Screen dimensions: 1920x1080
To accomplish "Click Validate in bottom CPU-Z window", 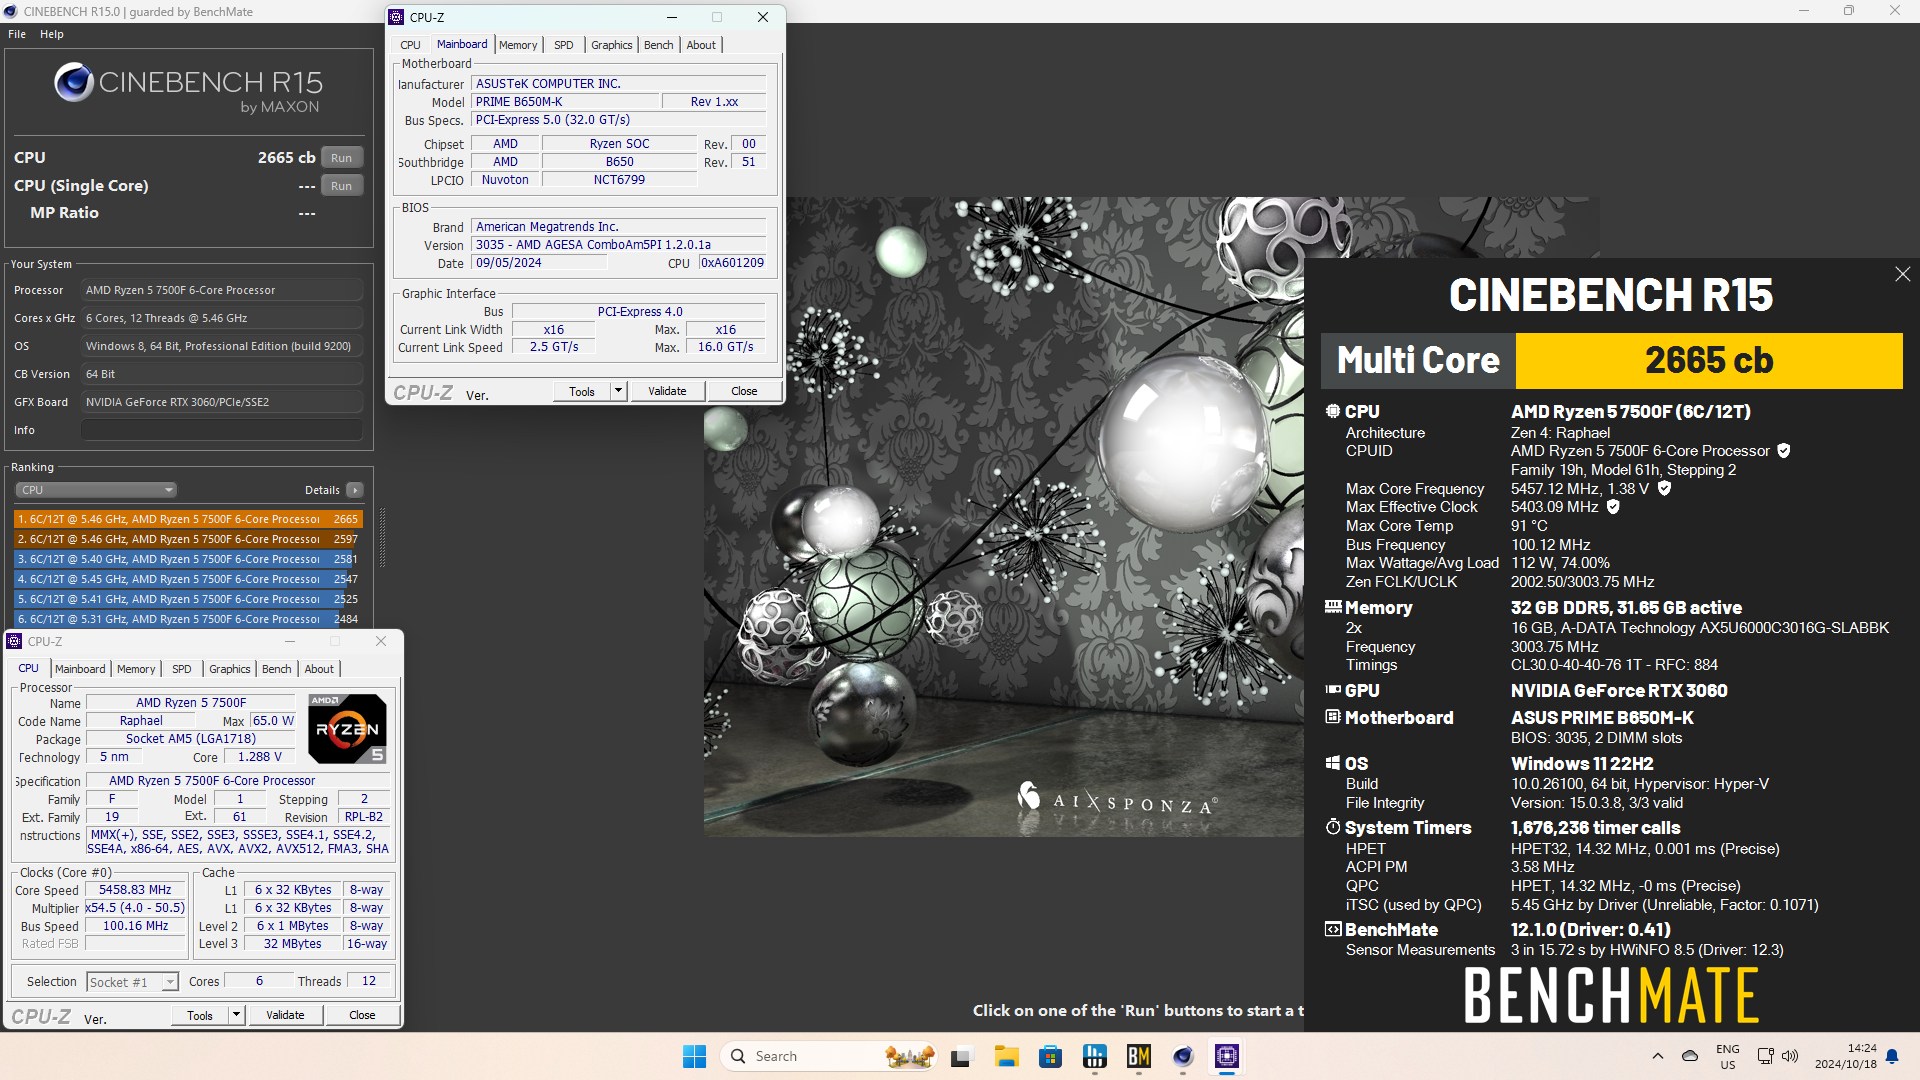I will pyautogui.click(x=285, y=1015).
